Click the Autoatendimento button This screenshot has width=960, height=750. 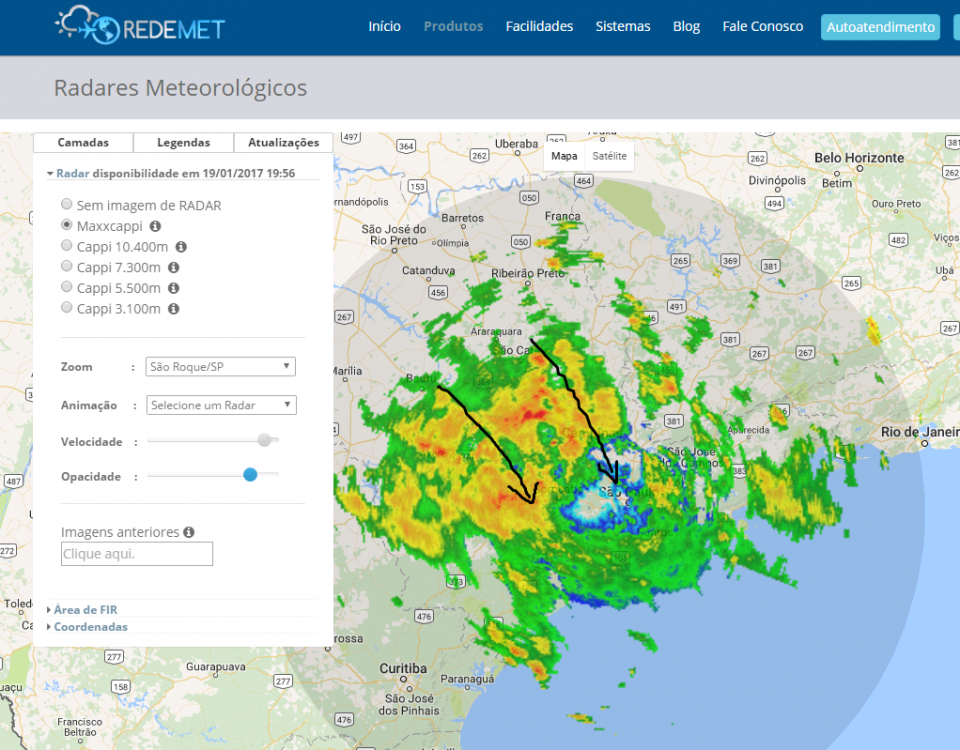click(x=880, y=27)
